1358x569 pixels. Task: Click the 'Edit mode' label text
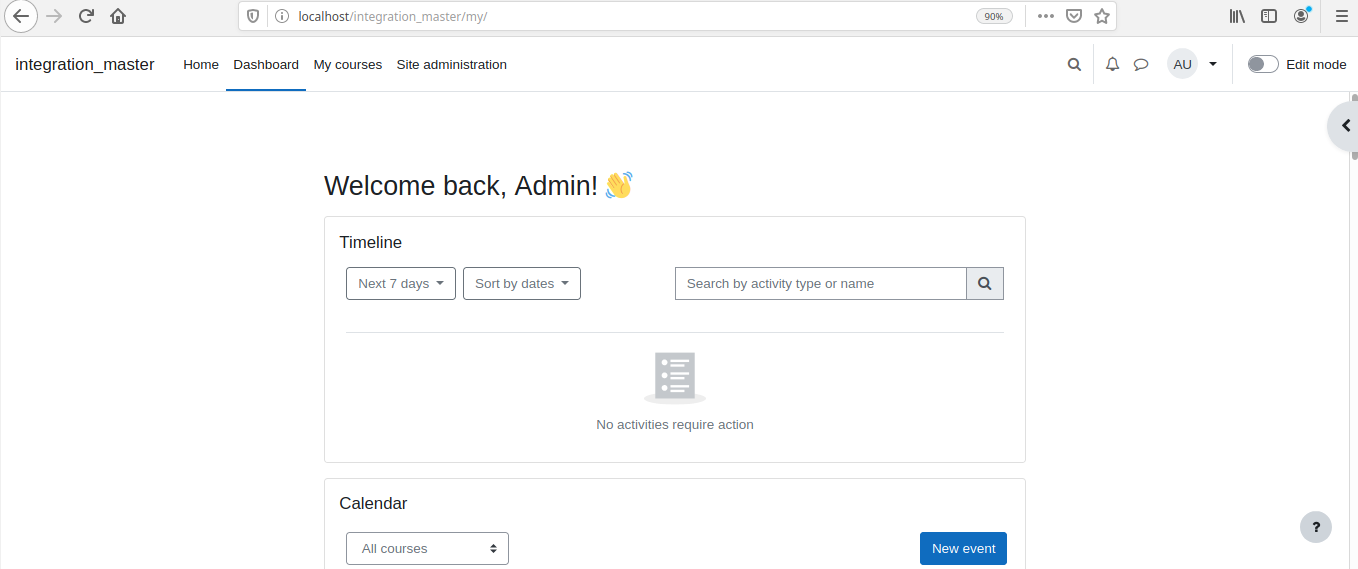tap(1316, 64)
